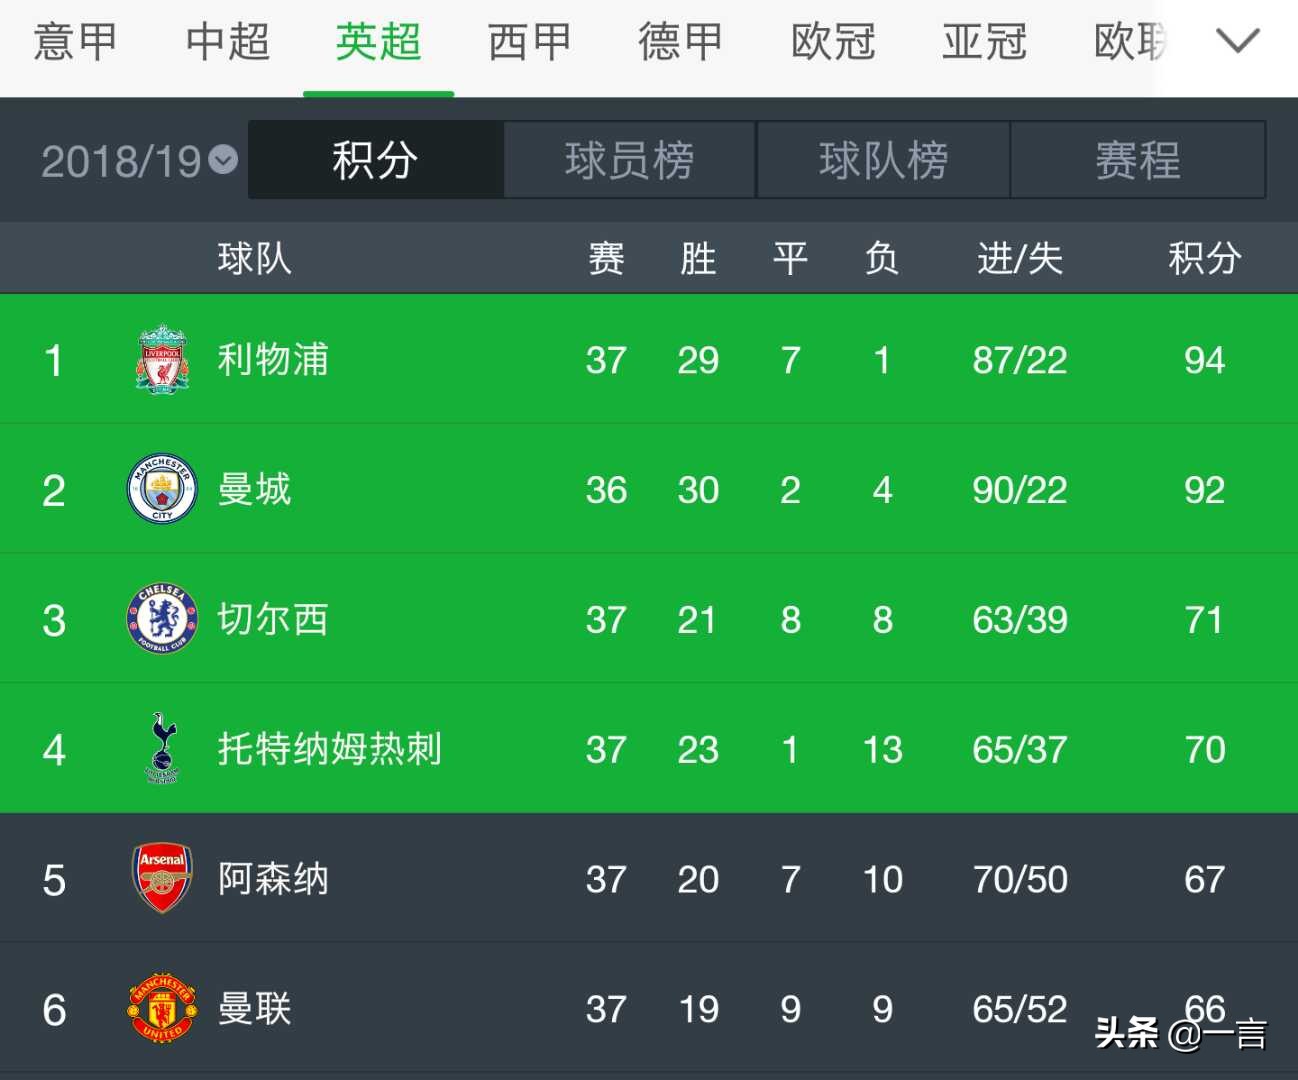Click the Manchester City club badge

pyautogui.click(x=162, y=489)
